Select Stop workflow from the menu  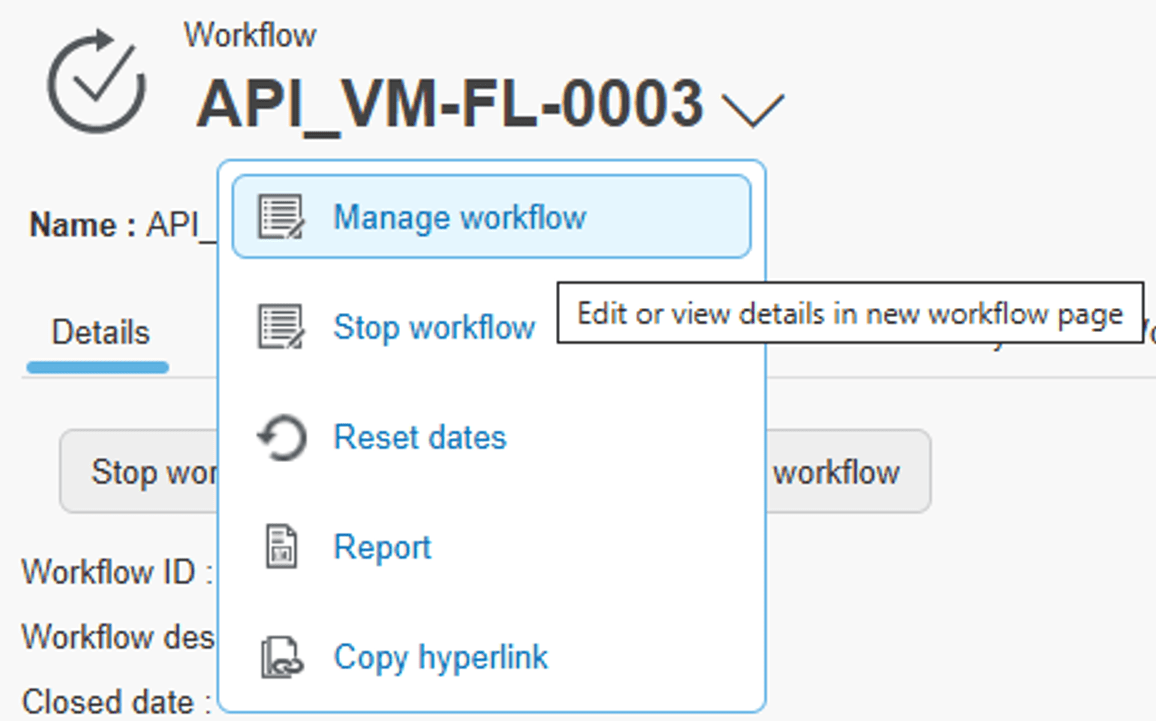pyautogui.click(x=434, y=326)
